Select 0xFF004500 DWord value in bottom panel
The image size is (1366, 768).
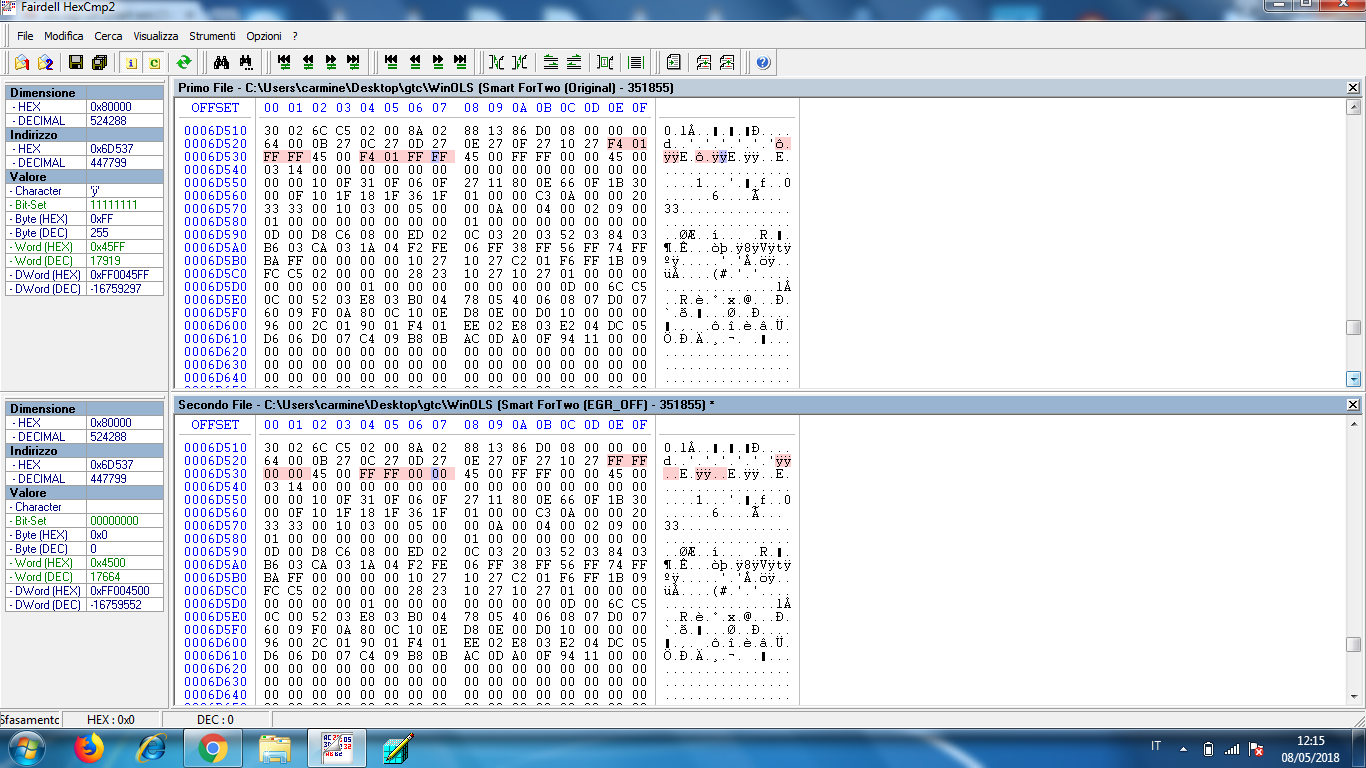coord(125,591)
